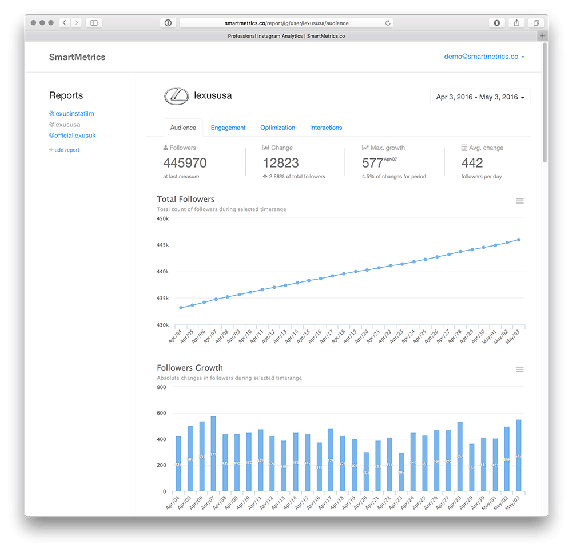The height and width of the screenshot is (551, 572).
Task: Click the Followers Growth chart title
Action: [x=189, y=367]
